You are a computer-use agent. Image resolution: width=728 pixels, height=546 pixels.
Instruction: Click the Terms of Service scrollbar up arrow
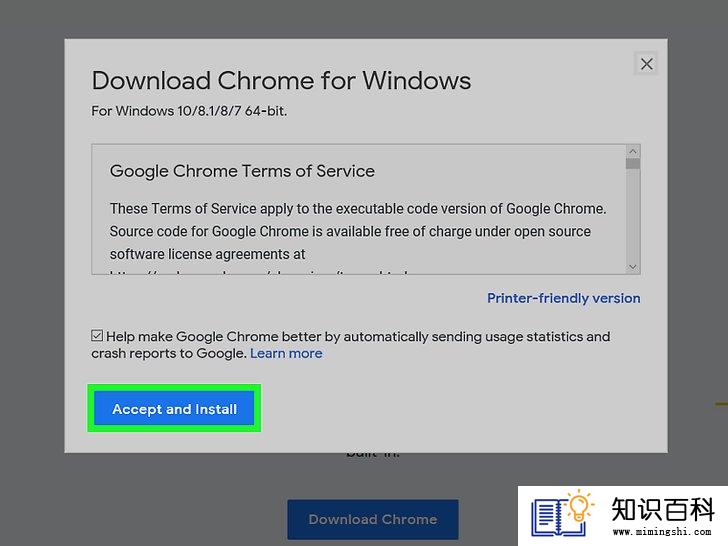coord(633,151)
